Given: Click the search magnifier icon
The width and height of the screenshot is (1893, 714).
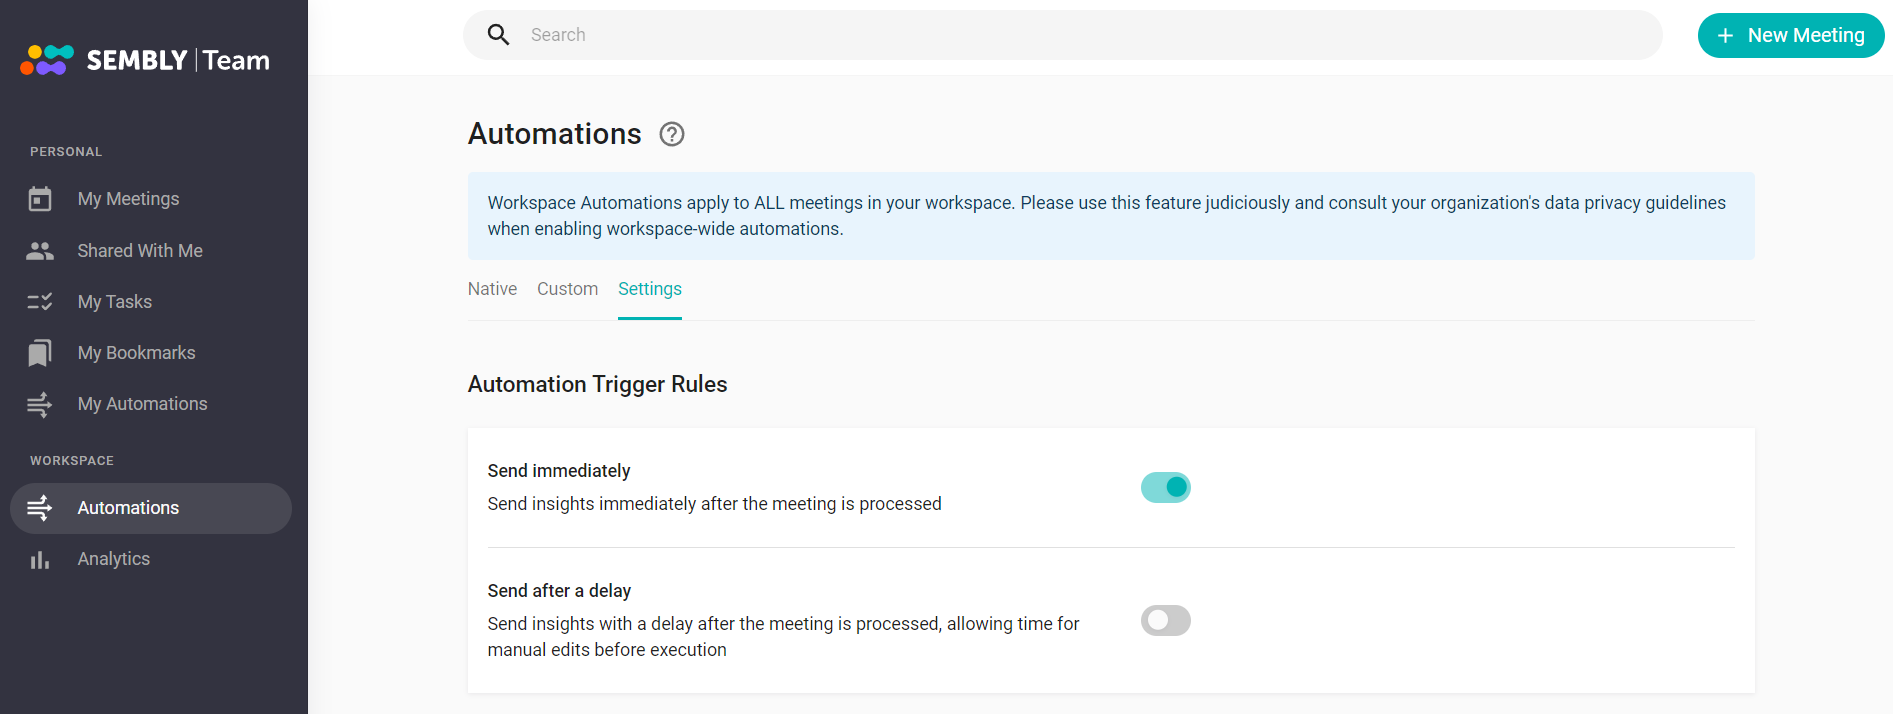Looking at the screenshot, I should [x=498, y=35].
